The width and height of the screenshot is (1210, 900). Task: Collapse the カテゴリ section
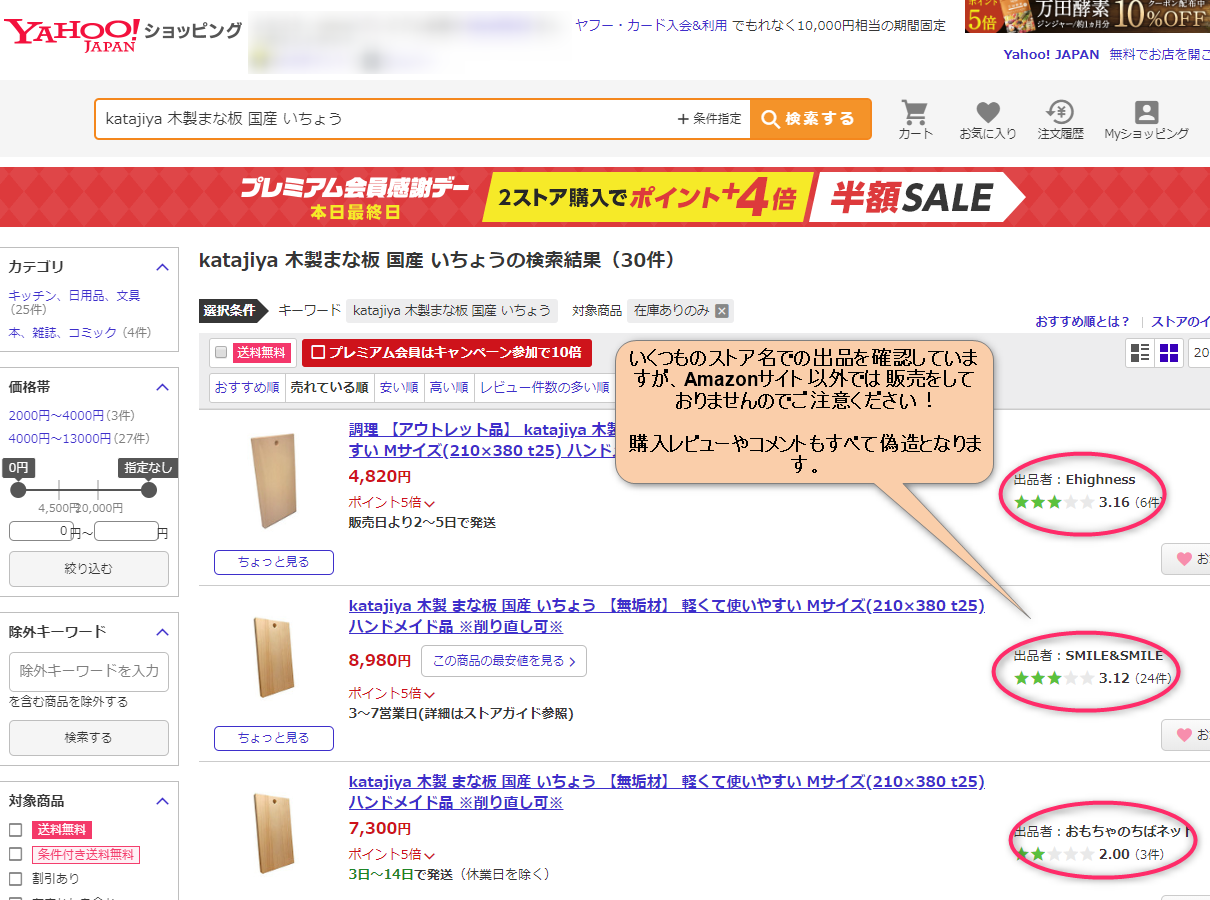pyautogui.click(x=162, y=267)
